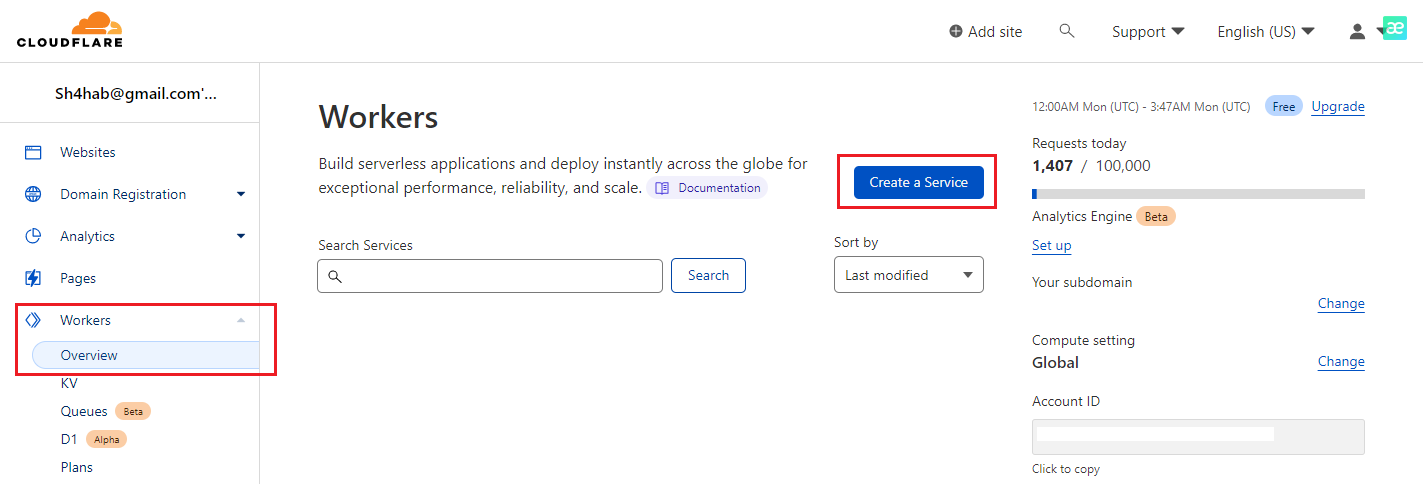Open the Sort by Last modified dropdown
1423x484 pixels.
[x=908, y=275]
